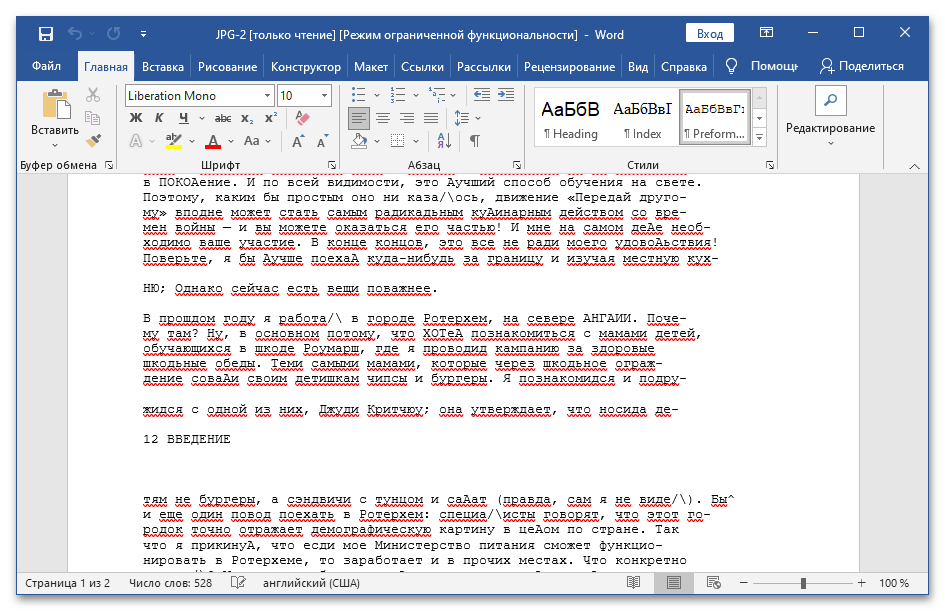Apply the Index style
This screenshot has width=945, height=611.
pos(642,119)
